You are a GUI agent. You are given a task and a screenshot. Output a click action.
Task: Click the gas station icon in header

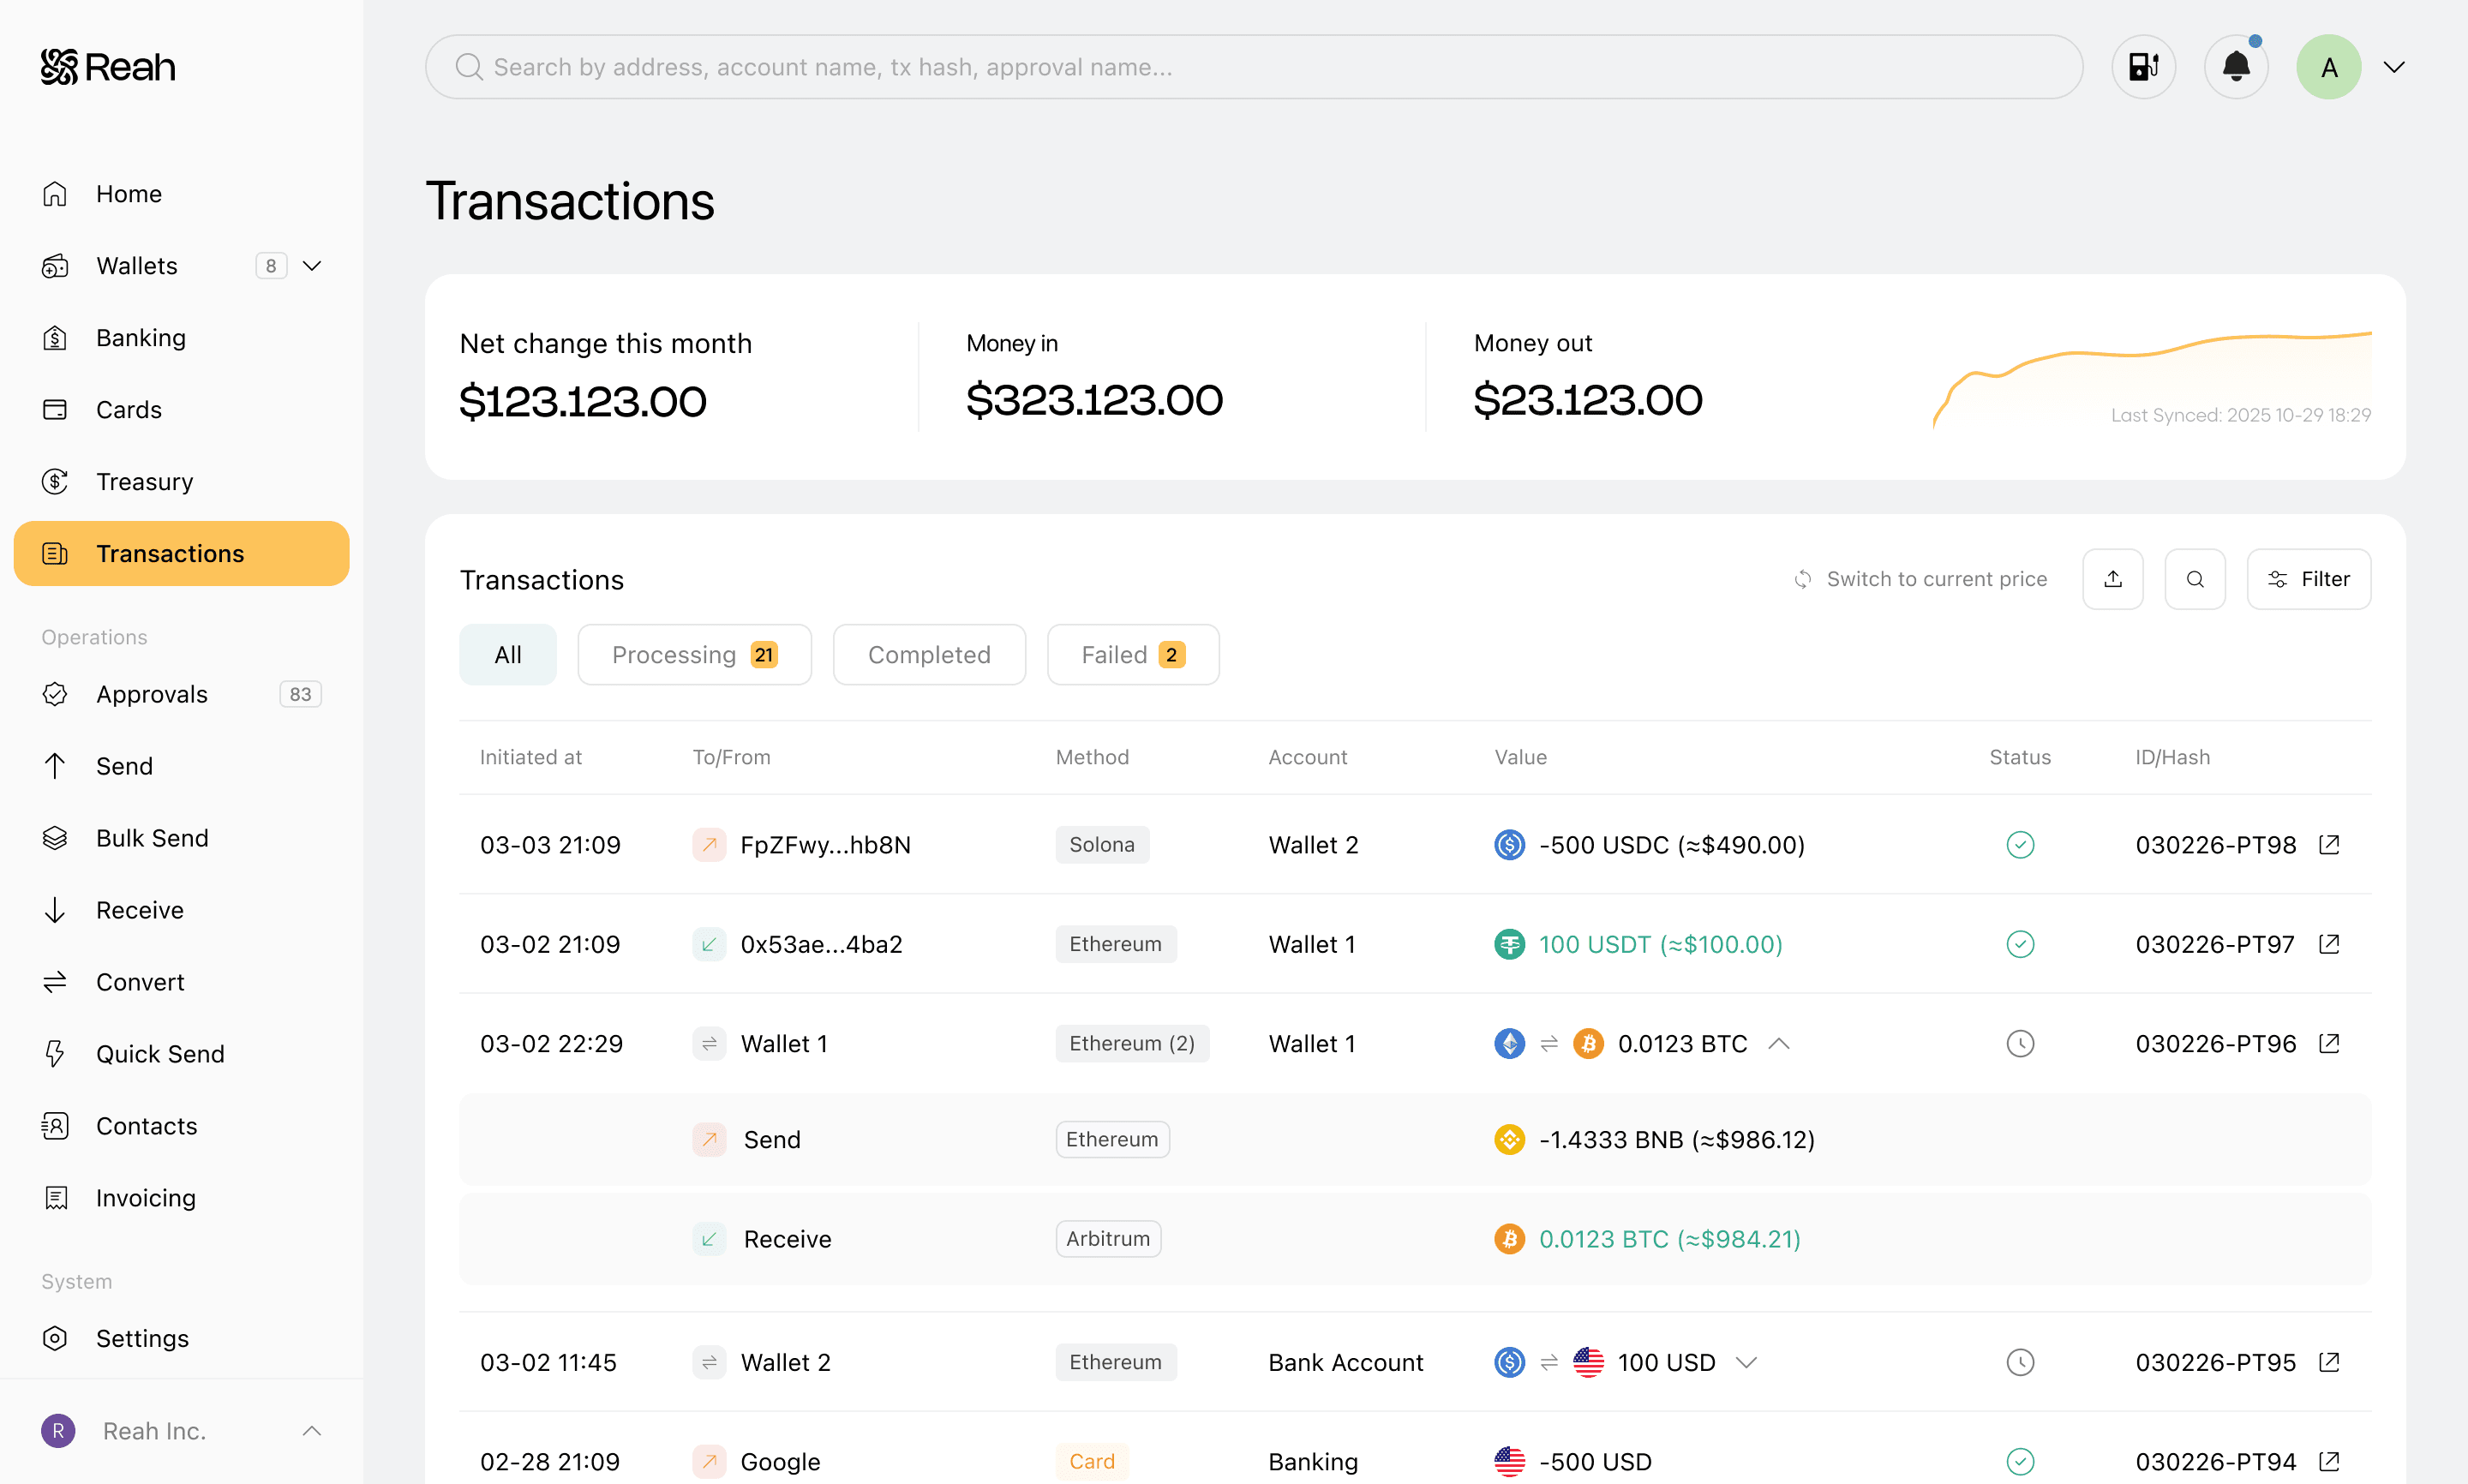pyautogui.click(x=2143, y=67)
